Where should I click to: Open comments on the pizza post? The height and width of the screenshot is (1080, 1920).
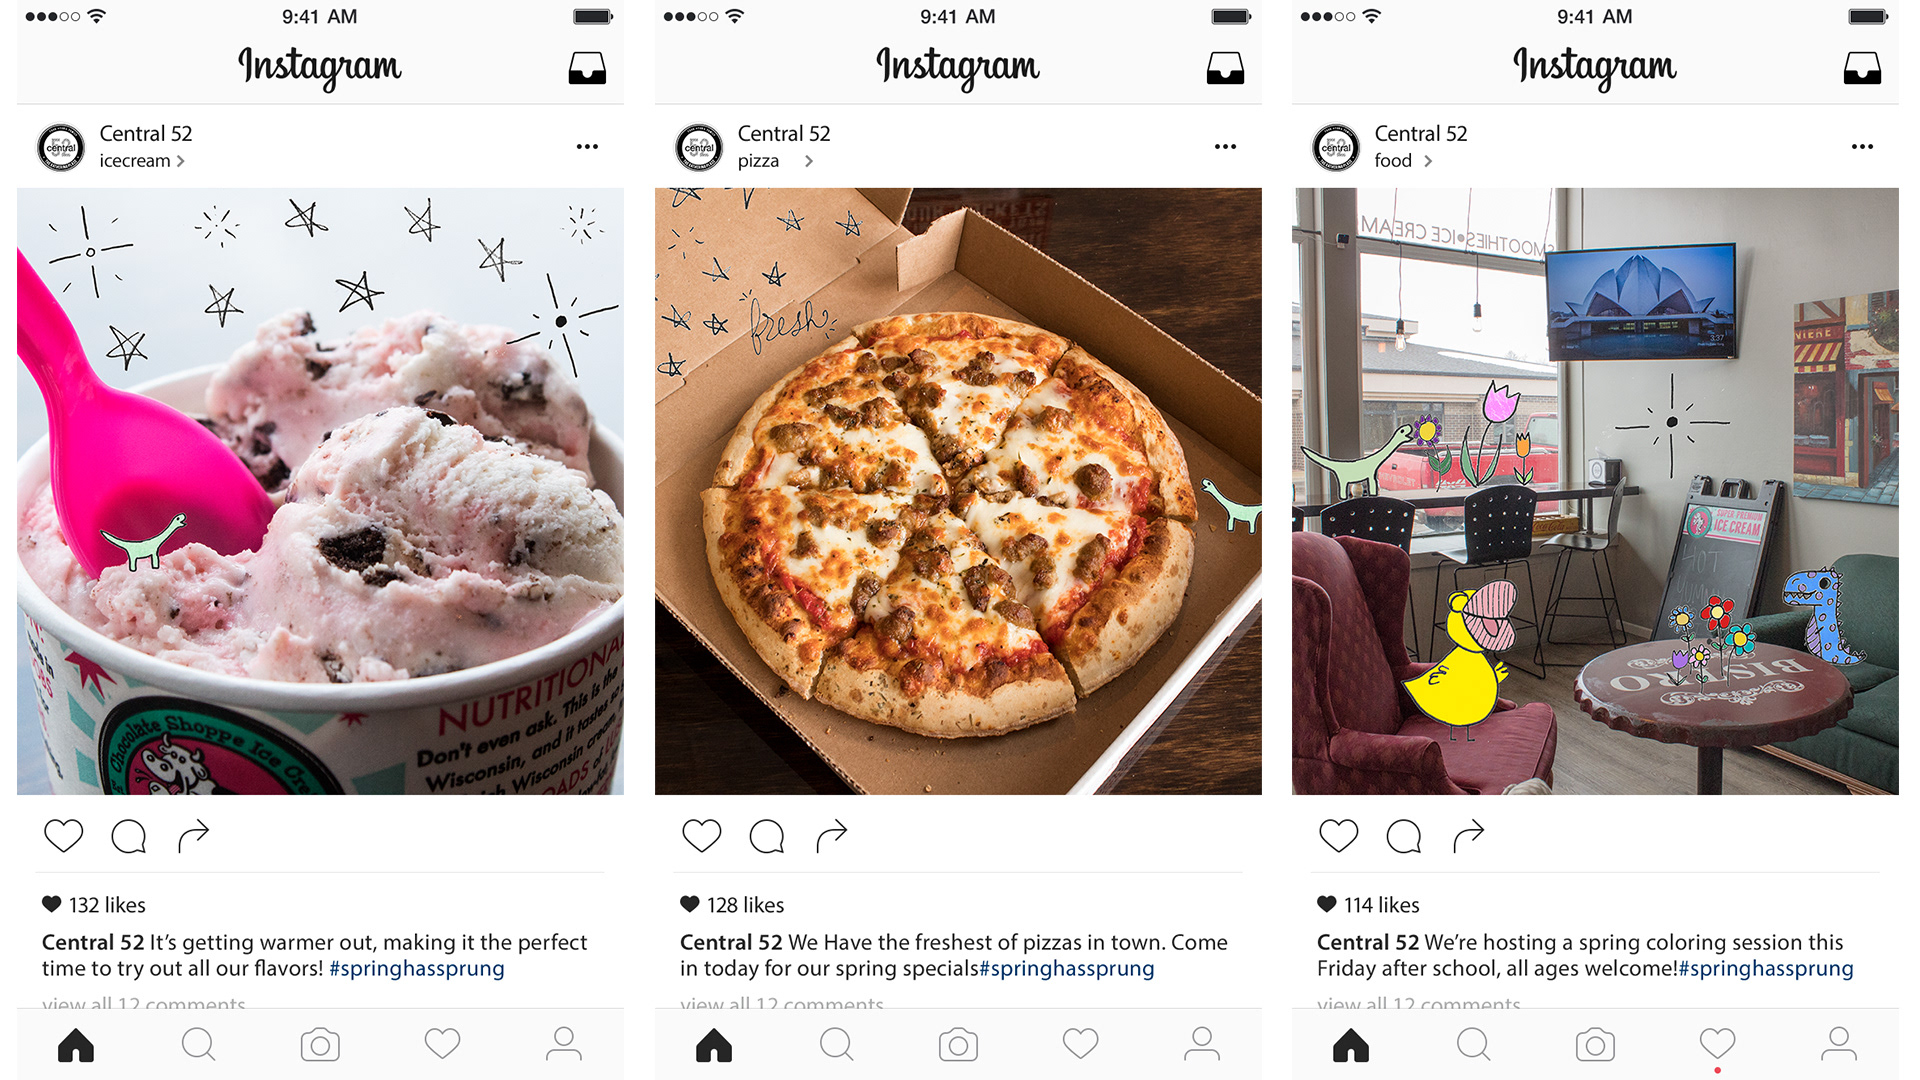point(767,836)
